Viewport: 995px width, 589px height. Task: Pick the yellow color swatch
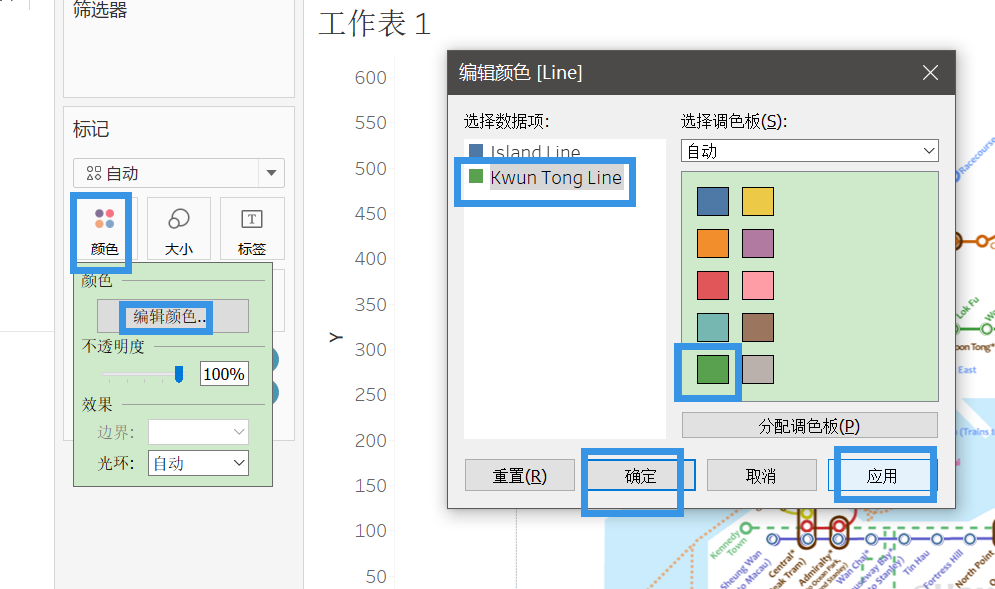pos(758,201)
